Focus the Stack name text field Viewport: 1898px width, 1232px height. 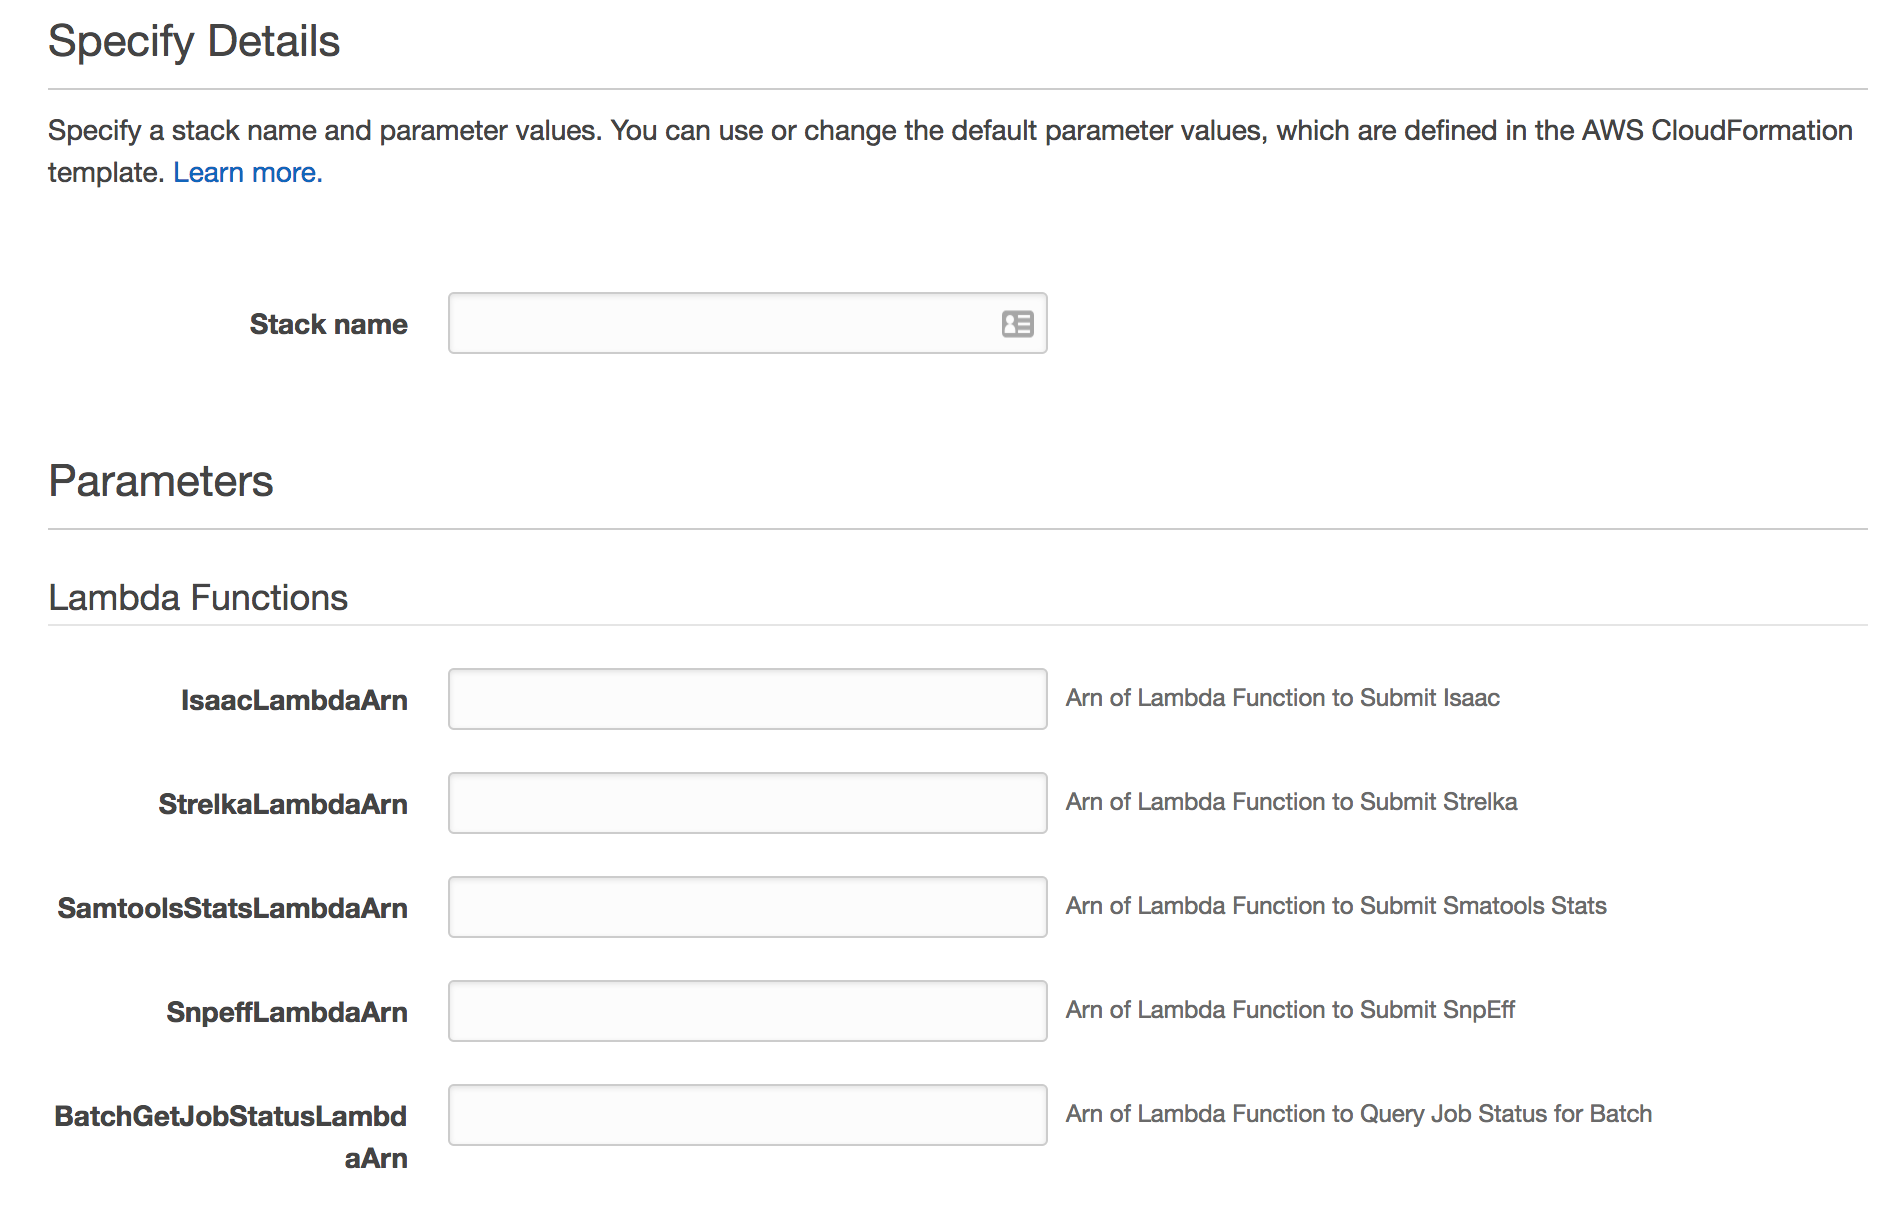pos(720,324)
